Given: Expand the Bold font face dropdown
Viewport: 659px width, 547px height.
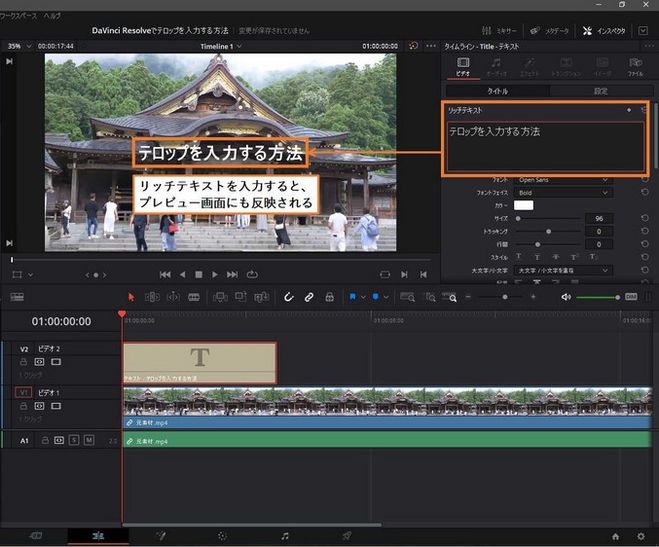Looking at the screenshot, I should pyautogui.click(x=563, y=193).
